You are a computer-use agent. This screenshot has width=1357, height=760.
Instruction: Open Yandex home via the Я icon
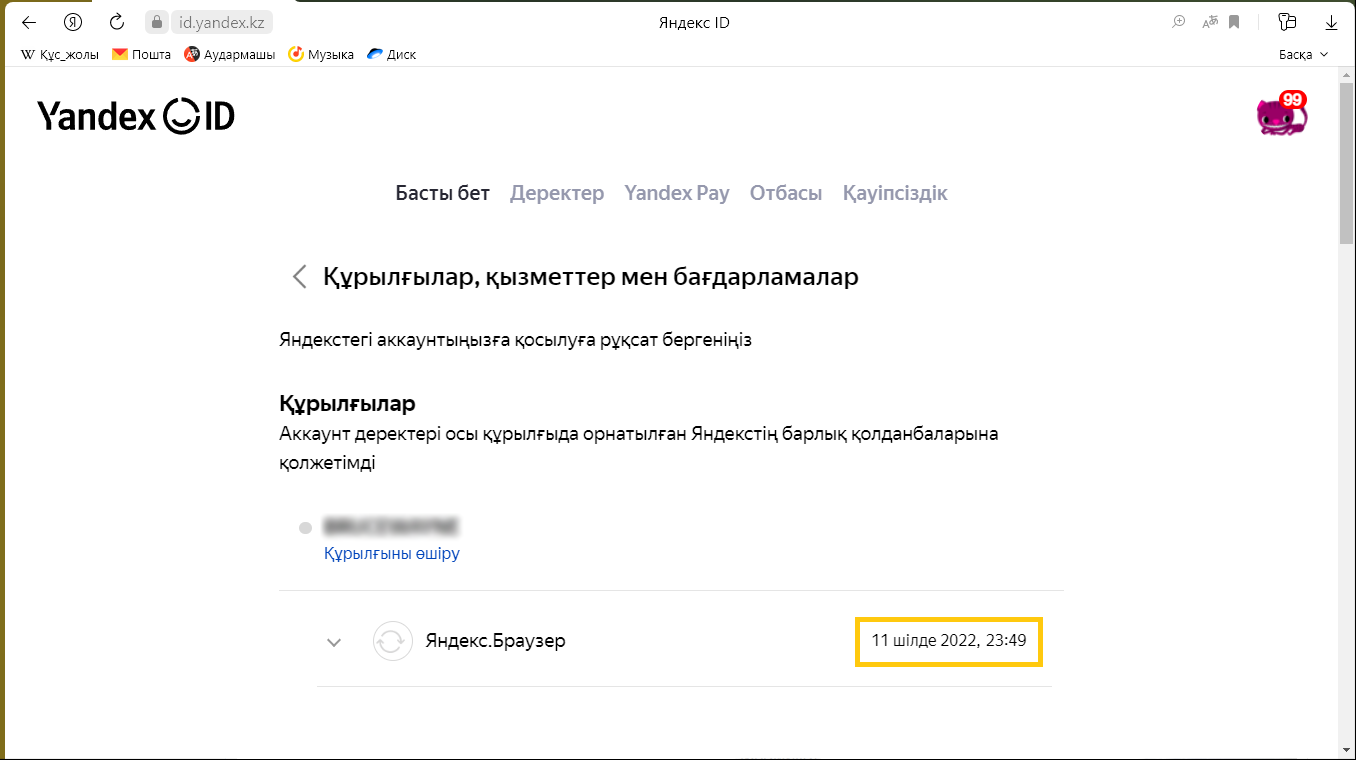coord(73,22)
